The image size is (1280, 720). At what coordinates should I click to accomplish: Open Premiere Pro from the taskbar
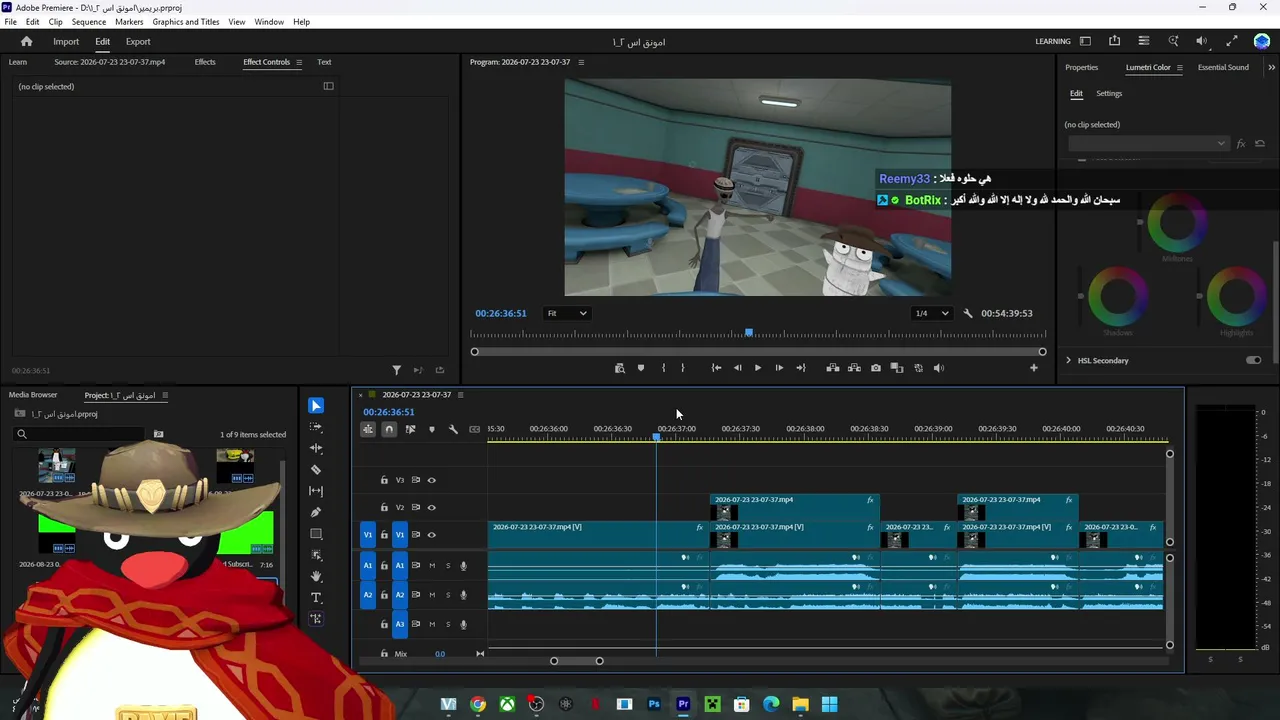pyautogui.click(x=683, y=704)
